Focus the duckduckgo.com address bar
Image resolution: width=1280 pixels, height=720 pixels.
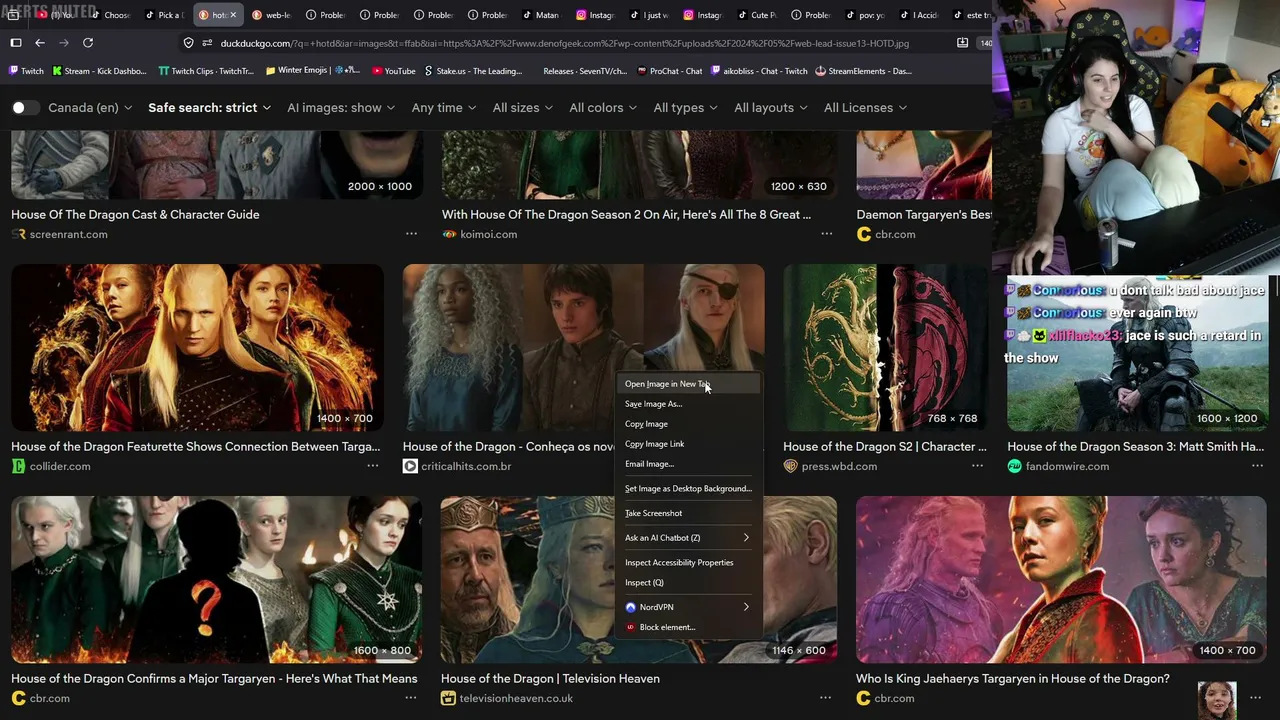[x=564, y=43]
